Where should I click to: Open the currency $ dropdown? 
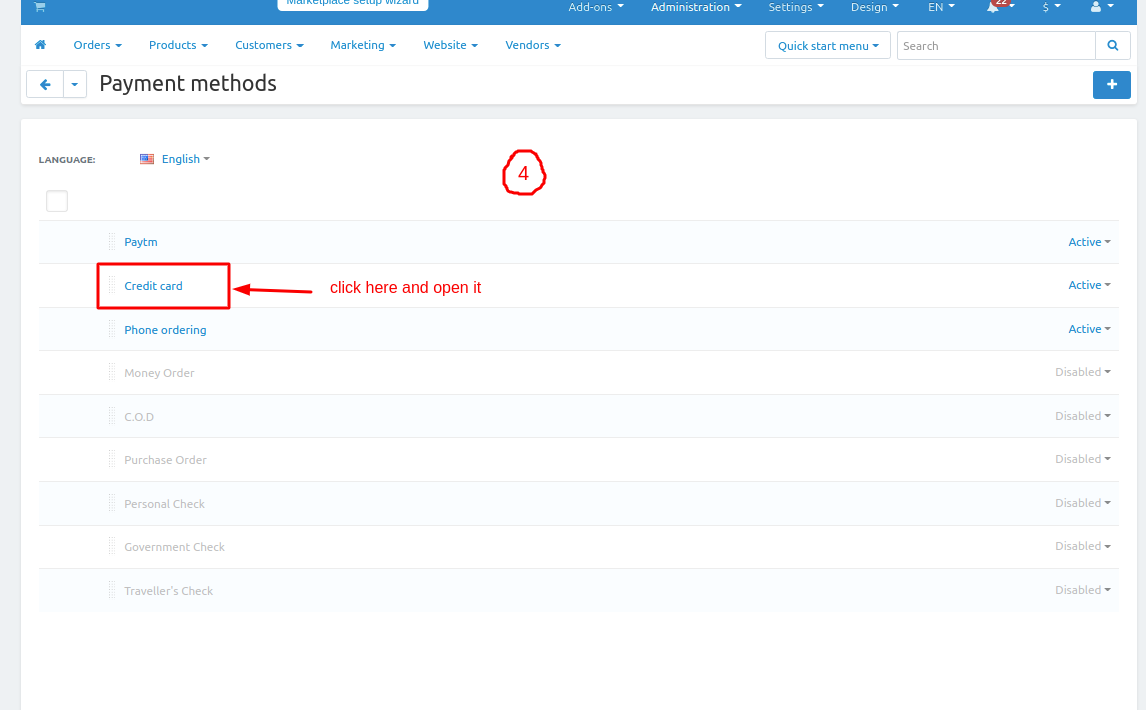point(1051,7)
